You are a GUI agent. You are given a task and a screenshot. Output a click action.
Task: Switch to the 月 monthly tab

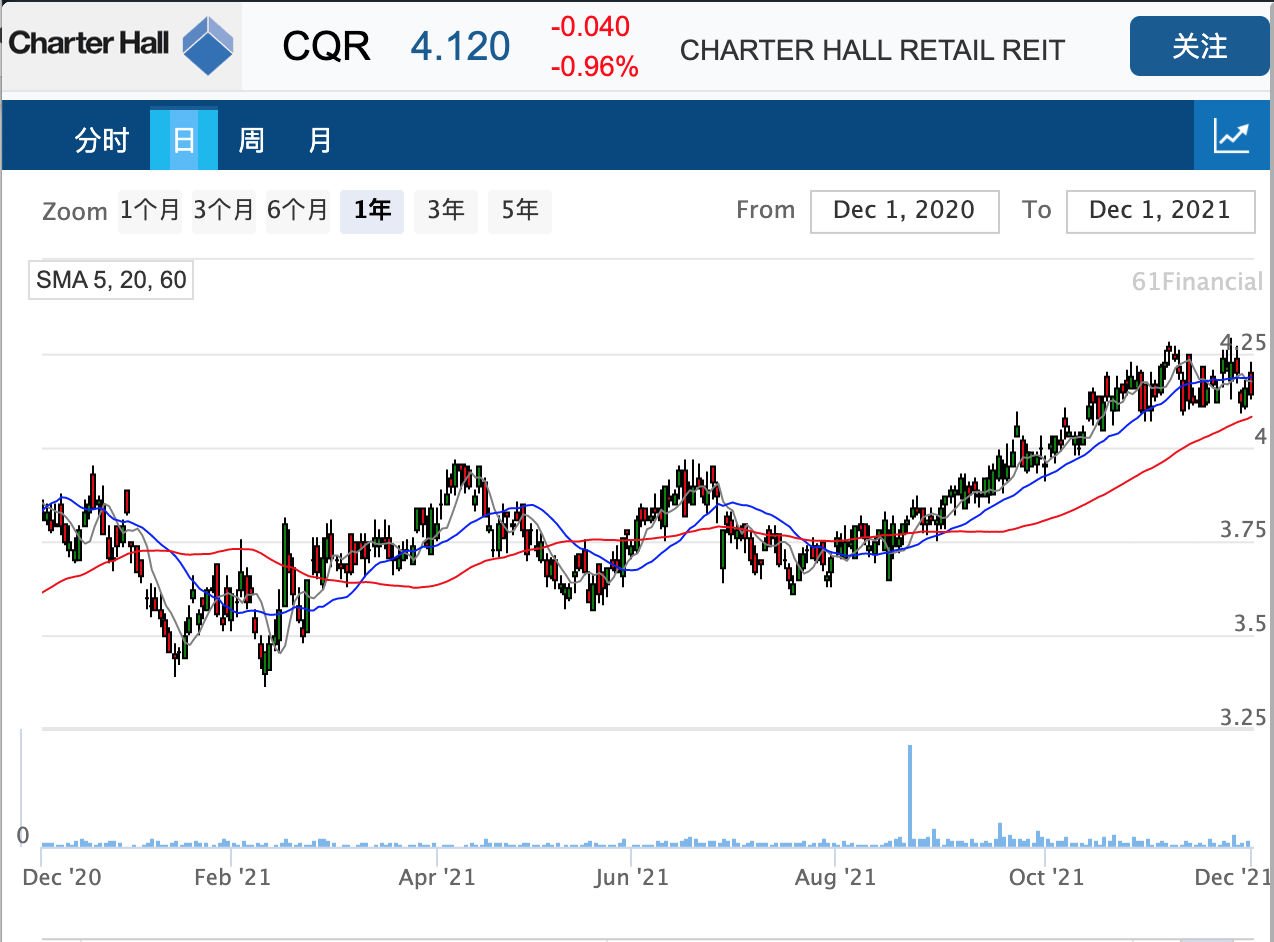click(x=319, y=139)
